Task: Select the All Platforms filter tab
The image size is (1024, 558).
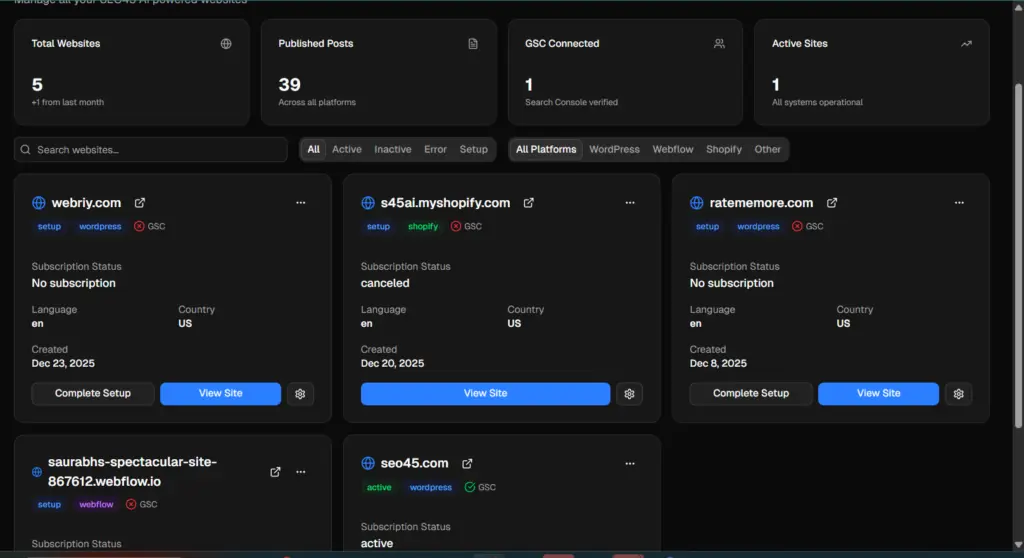Action: coord(546,150)
